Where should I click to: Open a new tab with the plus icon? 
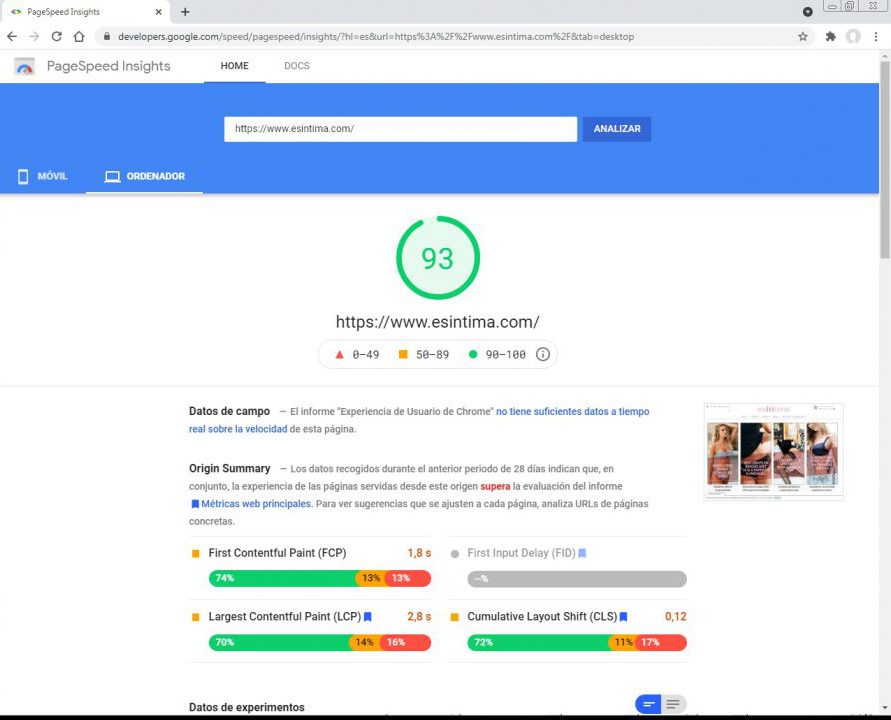(185, 11)
